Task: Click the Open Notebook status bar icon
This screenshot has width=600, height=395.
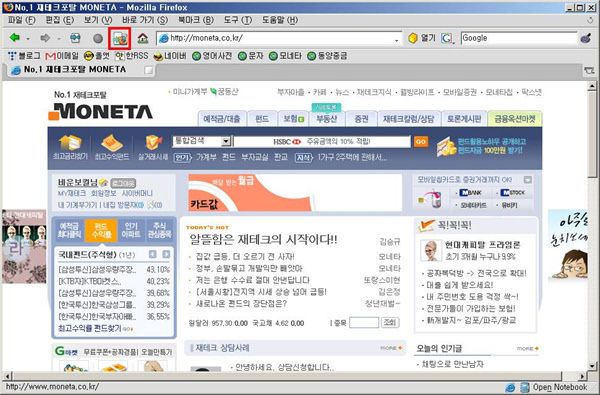Action: [x=525, y=387]
